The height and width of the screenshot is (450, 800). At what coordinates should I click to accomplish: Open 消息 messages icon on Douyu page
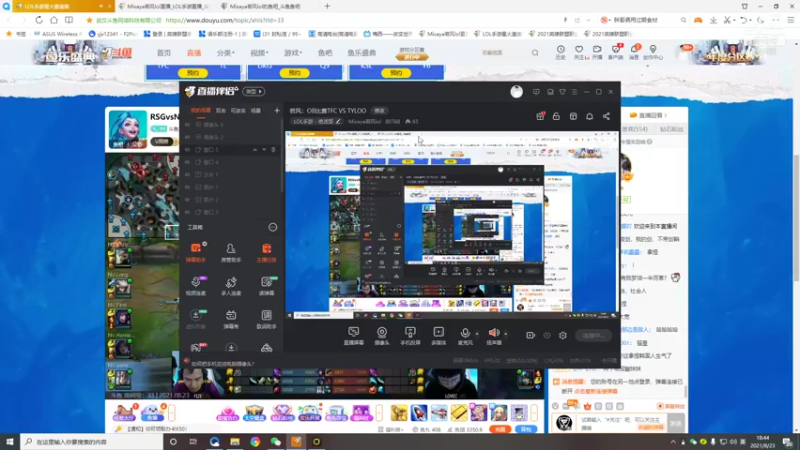pyautogui.click(x=634, y=52)
